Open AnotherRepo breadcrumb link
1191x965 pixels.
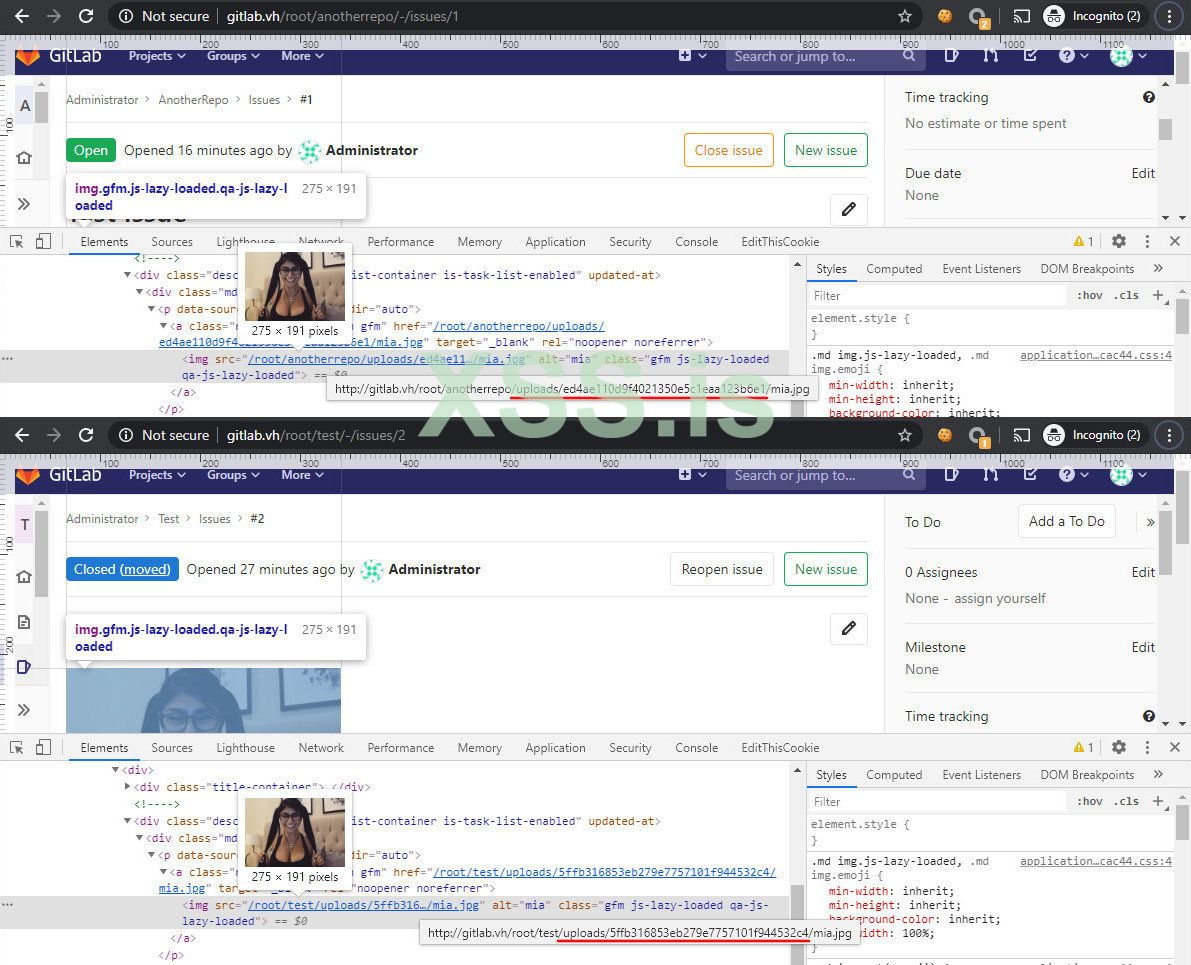coord(193,100)
